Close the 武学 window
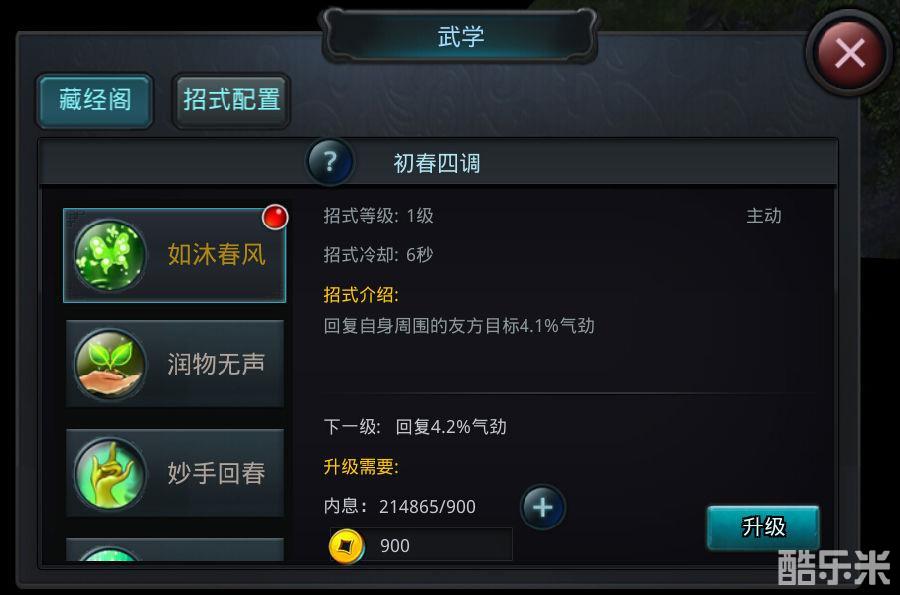The image size is (900, 595). tap(849, 53)
